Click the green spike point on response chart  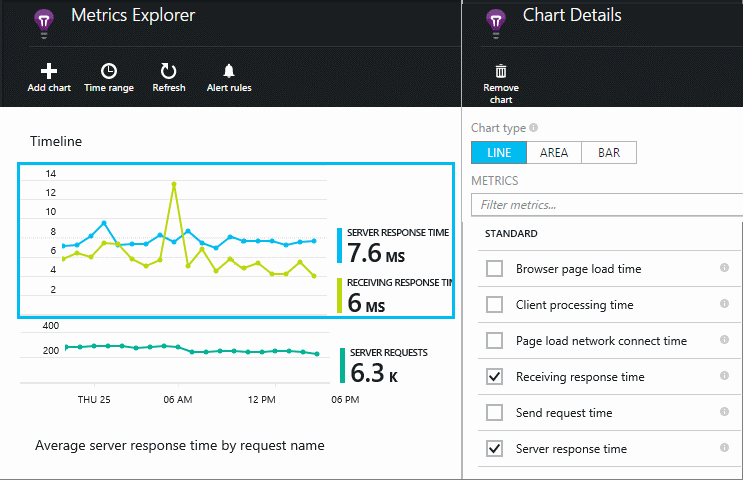(174, 184)
